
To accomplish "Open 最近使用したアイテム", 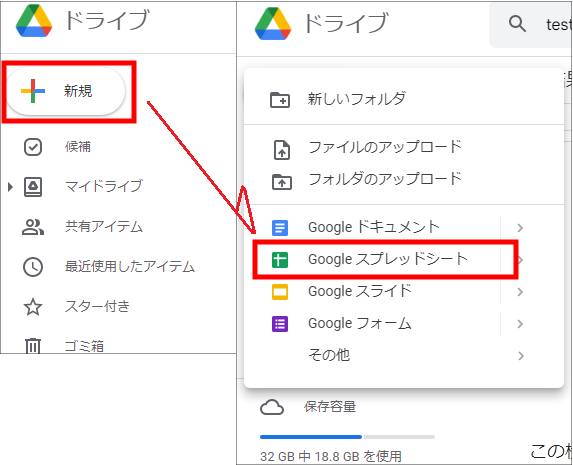I will coord(130,266).
